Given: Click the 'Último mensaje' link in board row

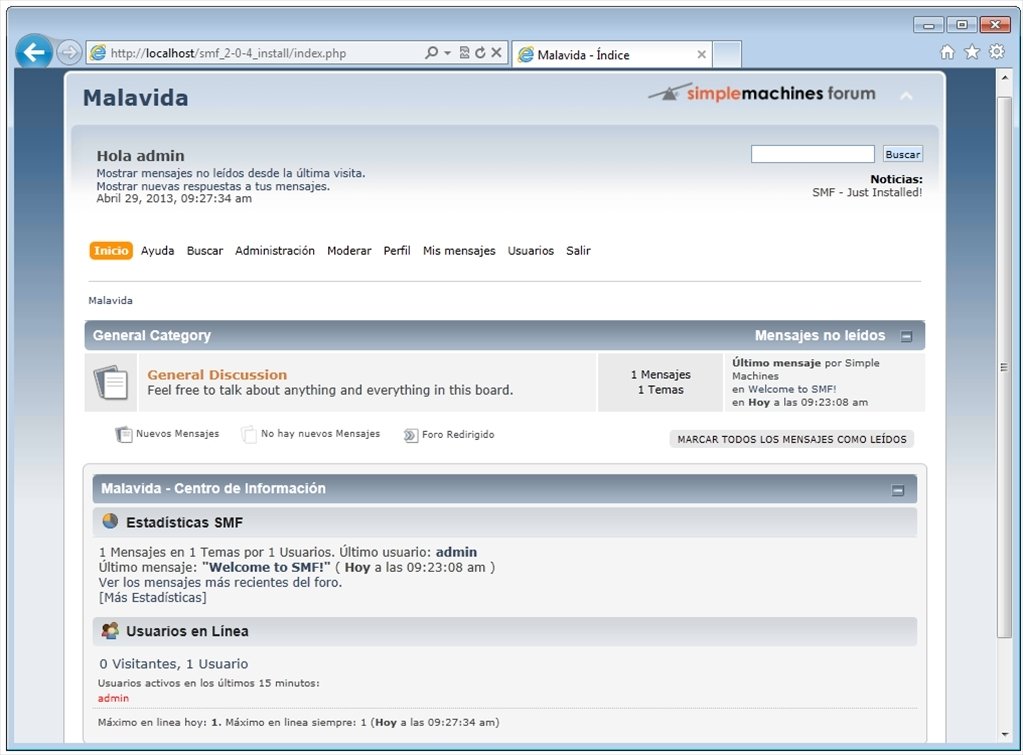Looking at the screenshot, I should tap(776, 363).
